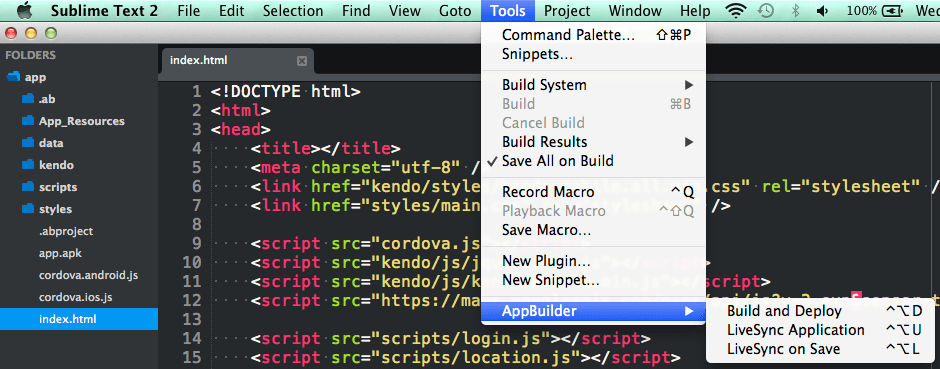Screen dimensions: 940x369
Task: Click the scripts folder icon
Action: (28, 186)
